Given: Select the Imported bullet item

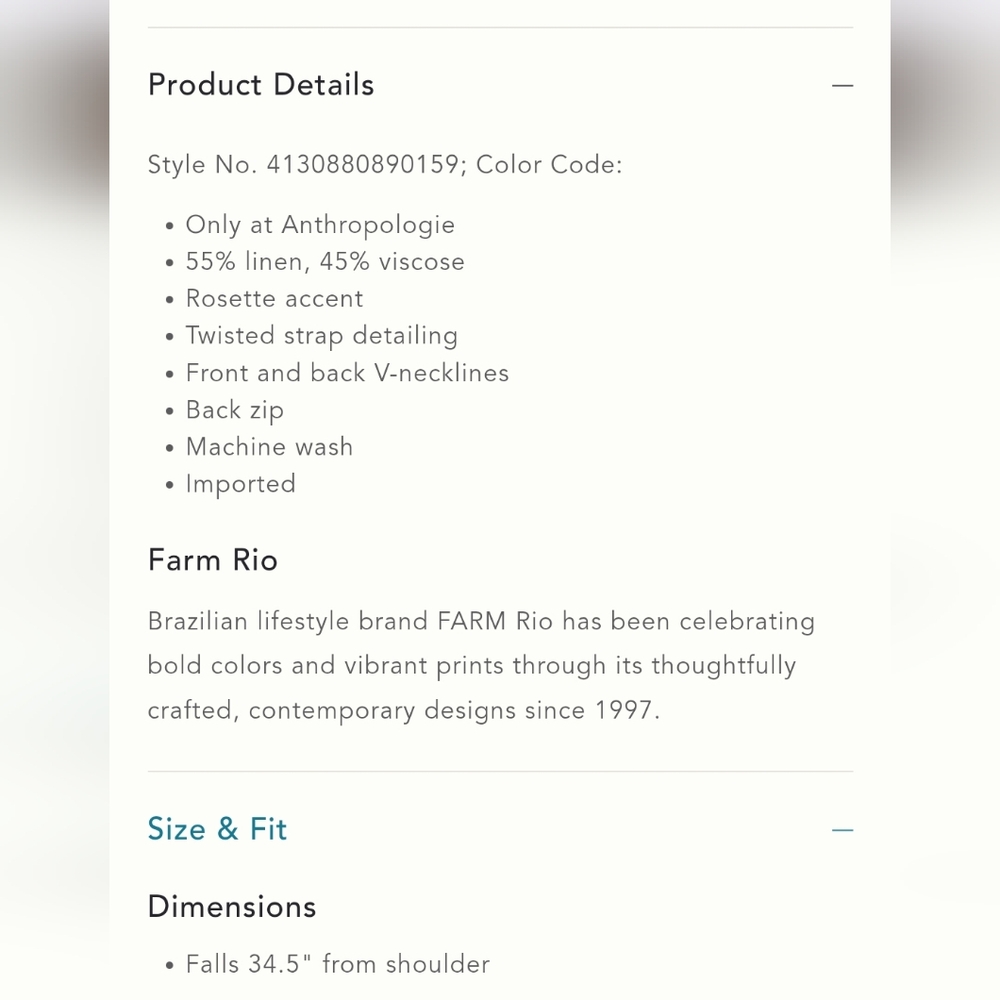Looking at the screenshot, I should (241, 484).
